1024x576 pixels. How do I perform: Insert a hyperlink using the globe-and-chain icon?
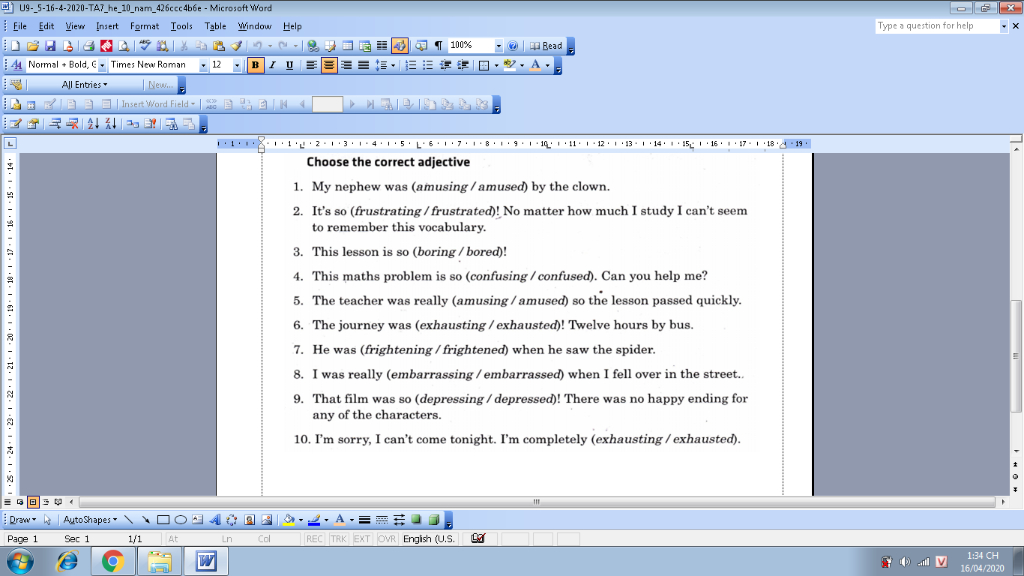tap(313, 46)
